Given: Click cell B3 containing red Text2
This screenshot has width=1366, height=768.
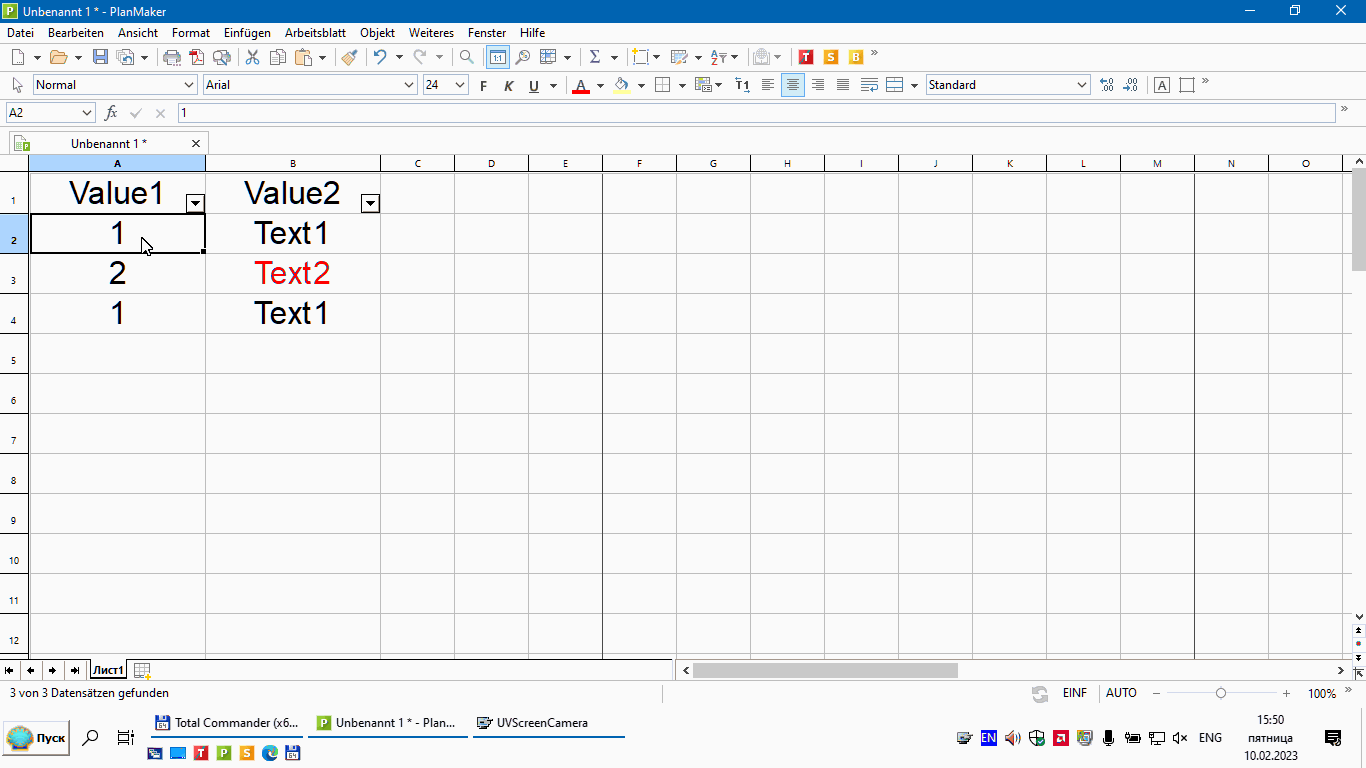Looking at the screenshot, I should pos(292,273).
